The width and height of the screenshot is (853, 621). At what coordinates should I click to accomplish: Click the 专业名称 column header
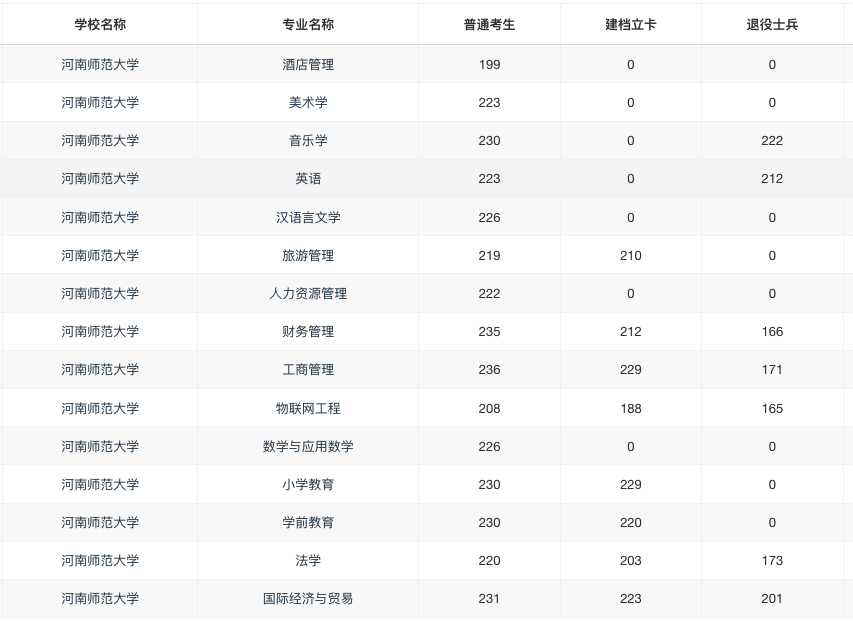(x=308, y=24)
